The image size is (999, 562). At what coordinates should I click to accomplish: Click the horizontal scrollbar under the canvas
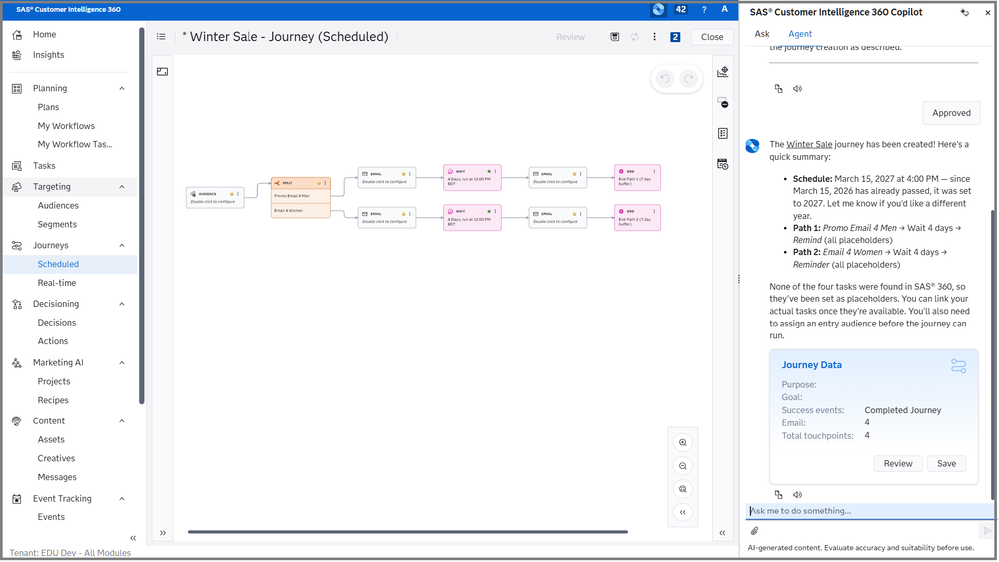coord(408,531)
